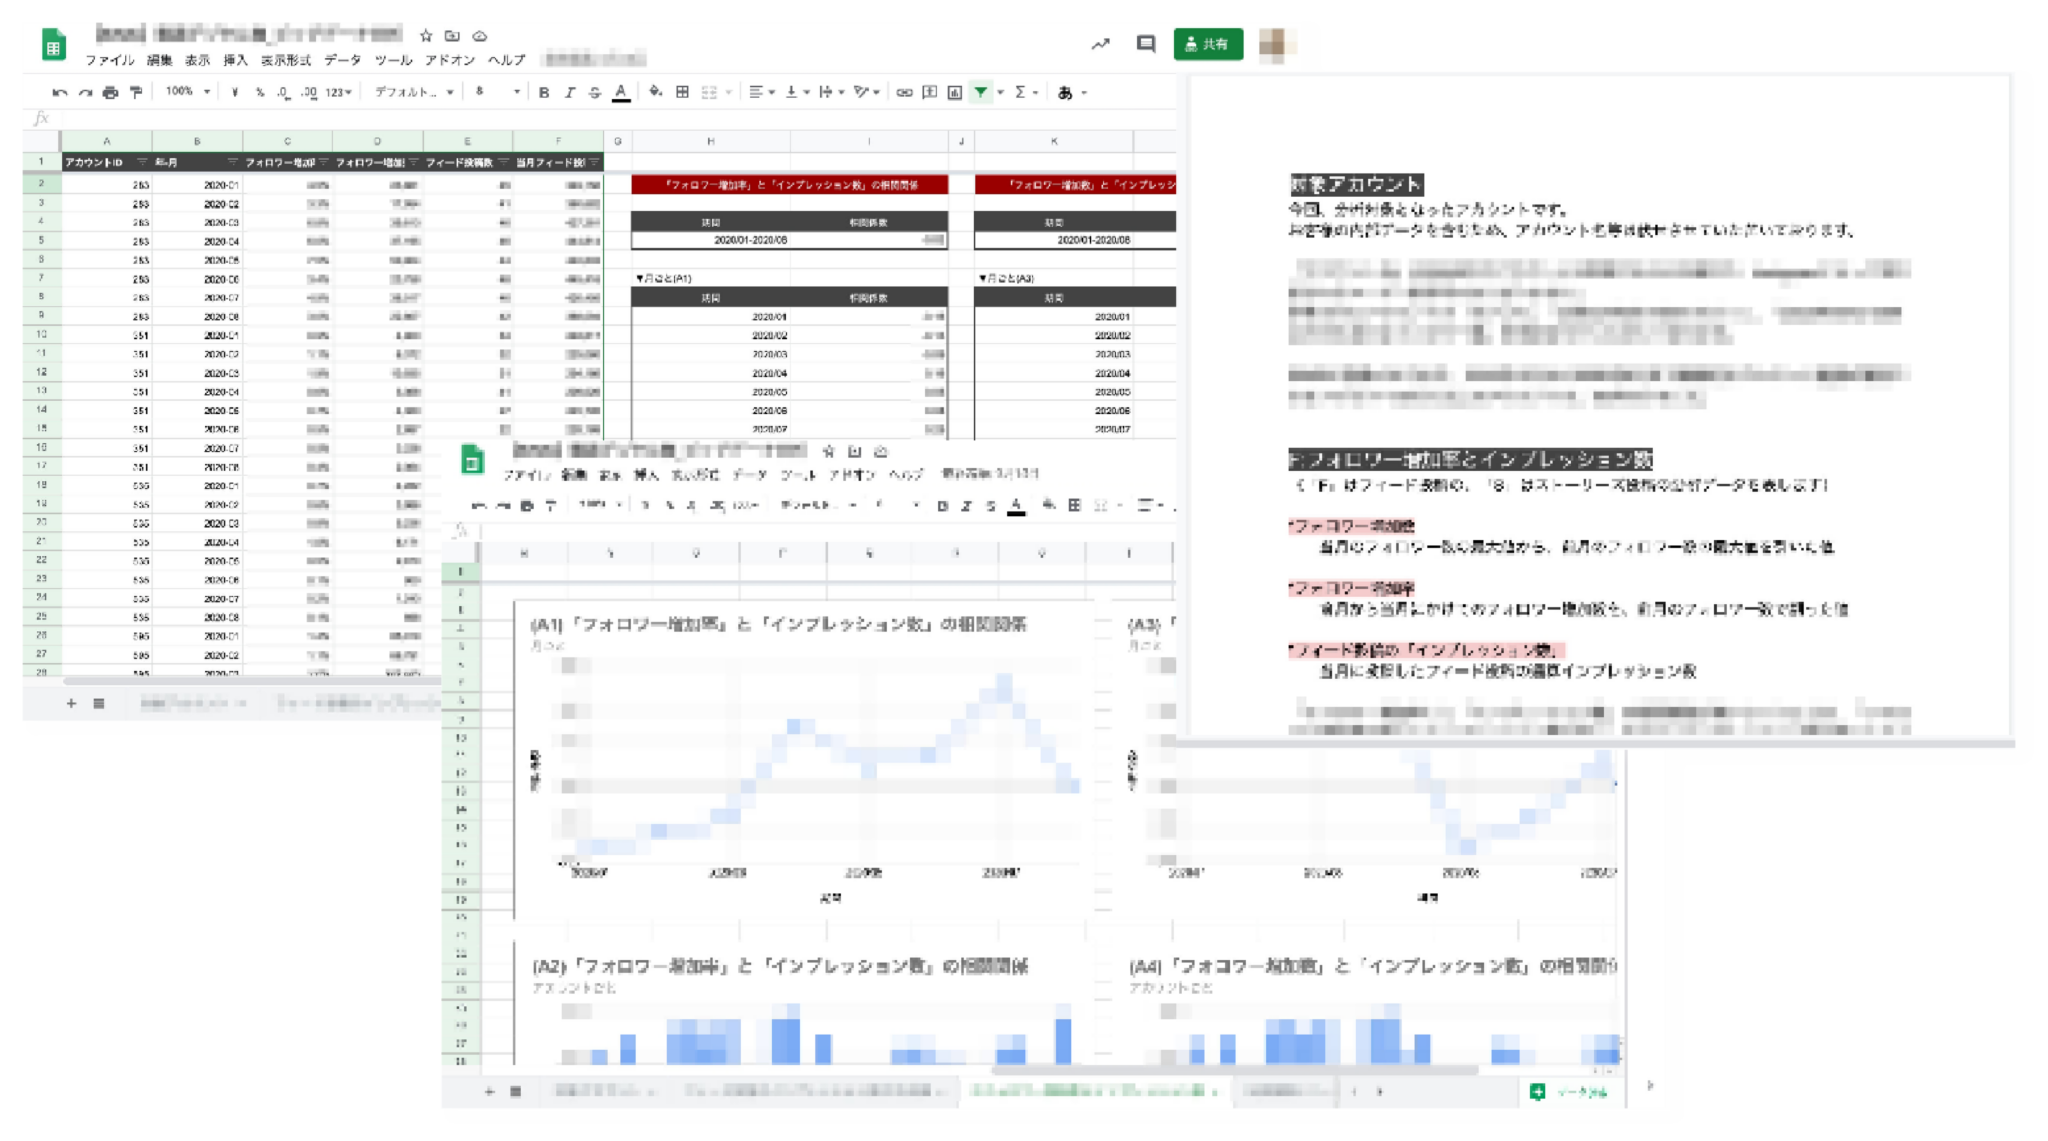The width and height of the screenshot is (2048, 1141).
Task: Click the green 共有 share button
Action: pyautogui.click(x=1208, y=44)
